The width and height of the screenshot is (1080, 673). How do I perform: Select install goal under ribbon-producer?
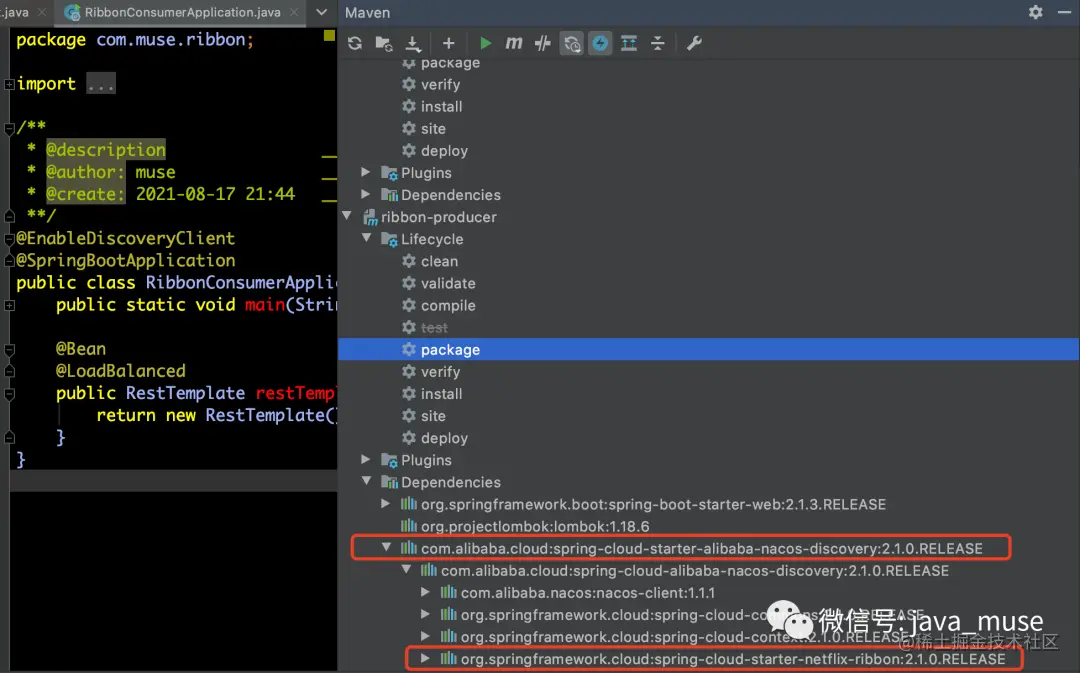click(442, 394)
